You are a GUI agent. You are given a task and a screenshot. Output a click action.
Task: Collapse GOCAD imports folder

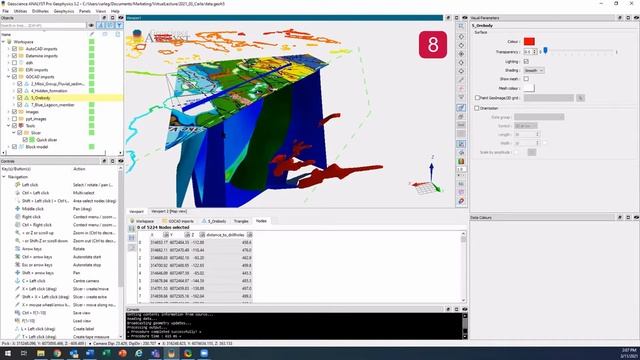pyautogui.click(x=9, y=77)
